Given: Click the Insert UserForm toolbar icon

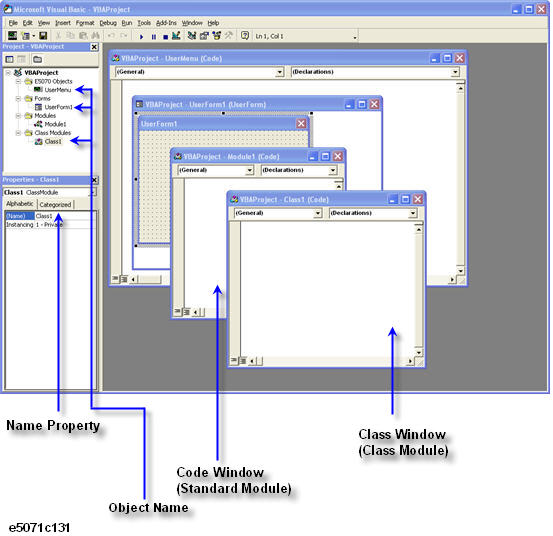Looking at the screenshot, I should pos(25,36).
